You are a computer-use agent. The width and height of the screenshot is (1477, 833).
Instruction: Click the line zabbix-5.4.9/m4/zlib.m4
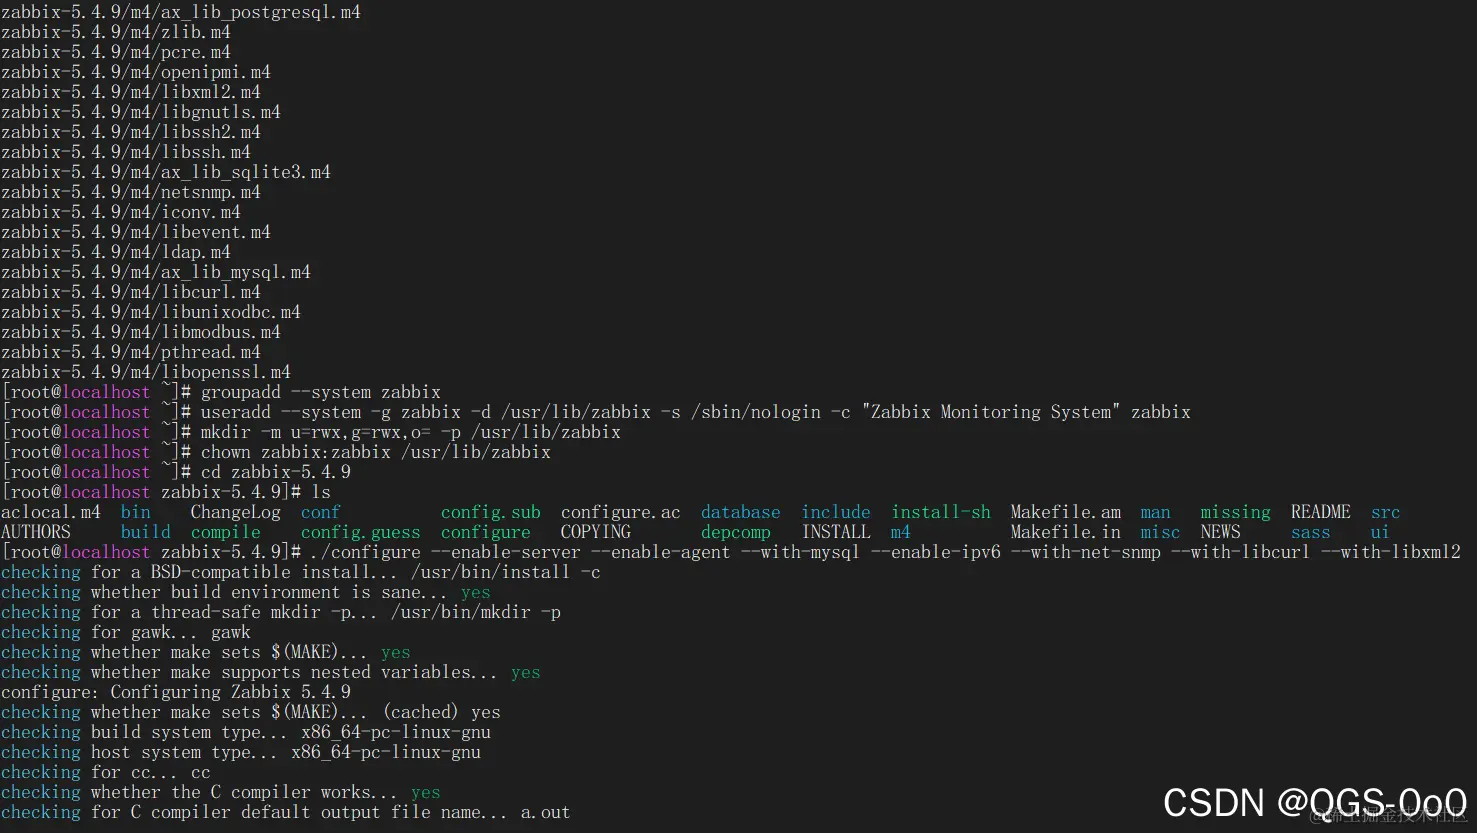tap(116, 32)
